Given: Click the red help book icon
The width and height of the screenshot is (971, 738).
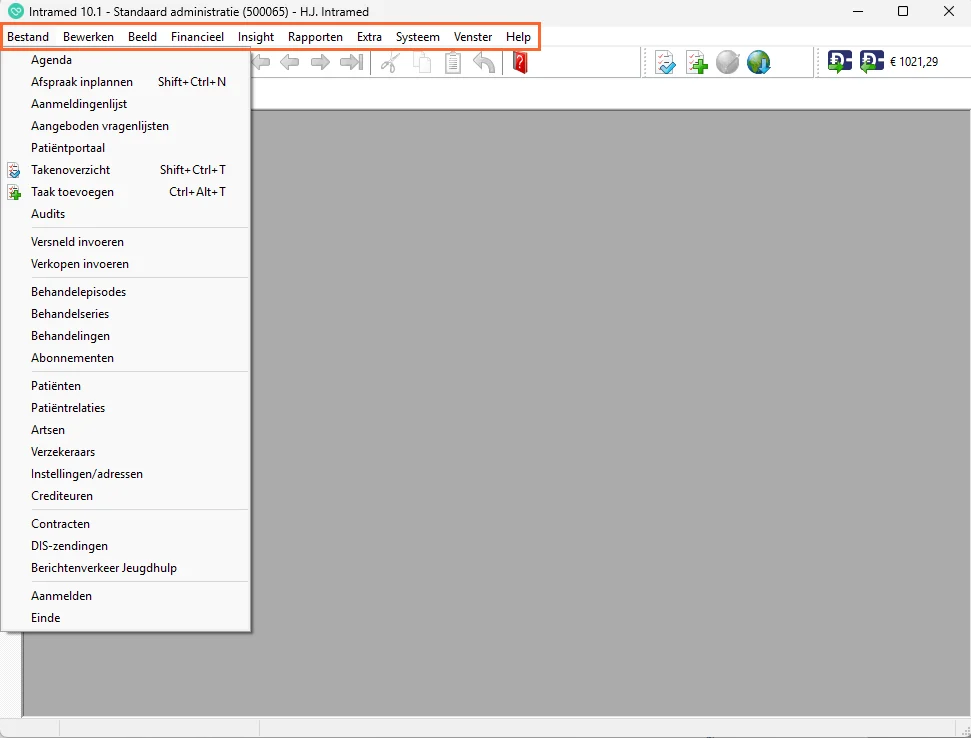Looking at the screenshot, I should point(520,63).
